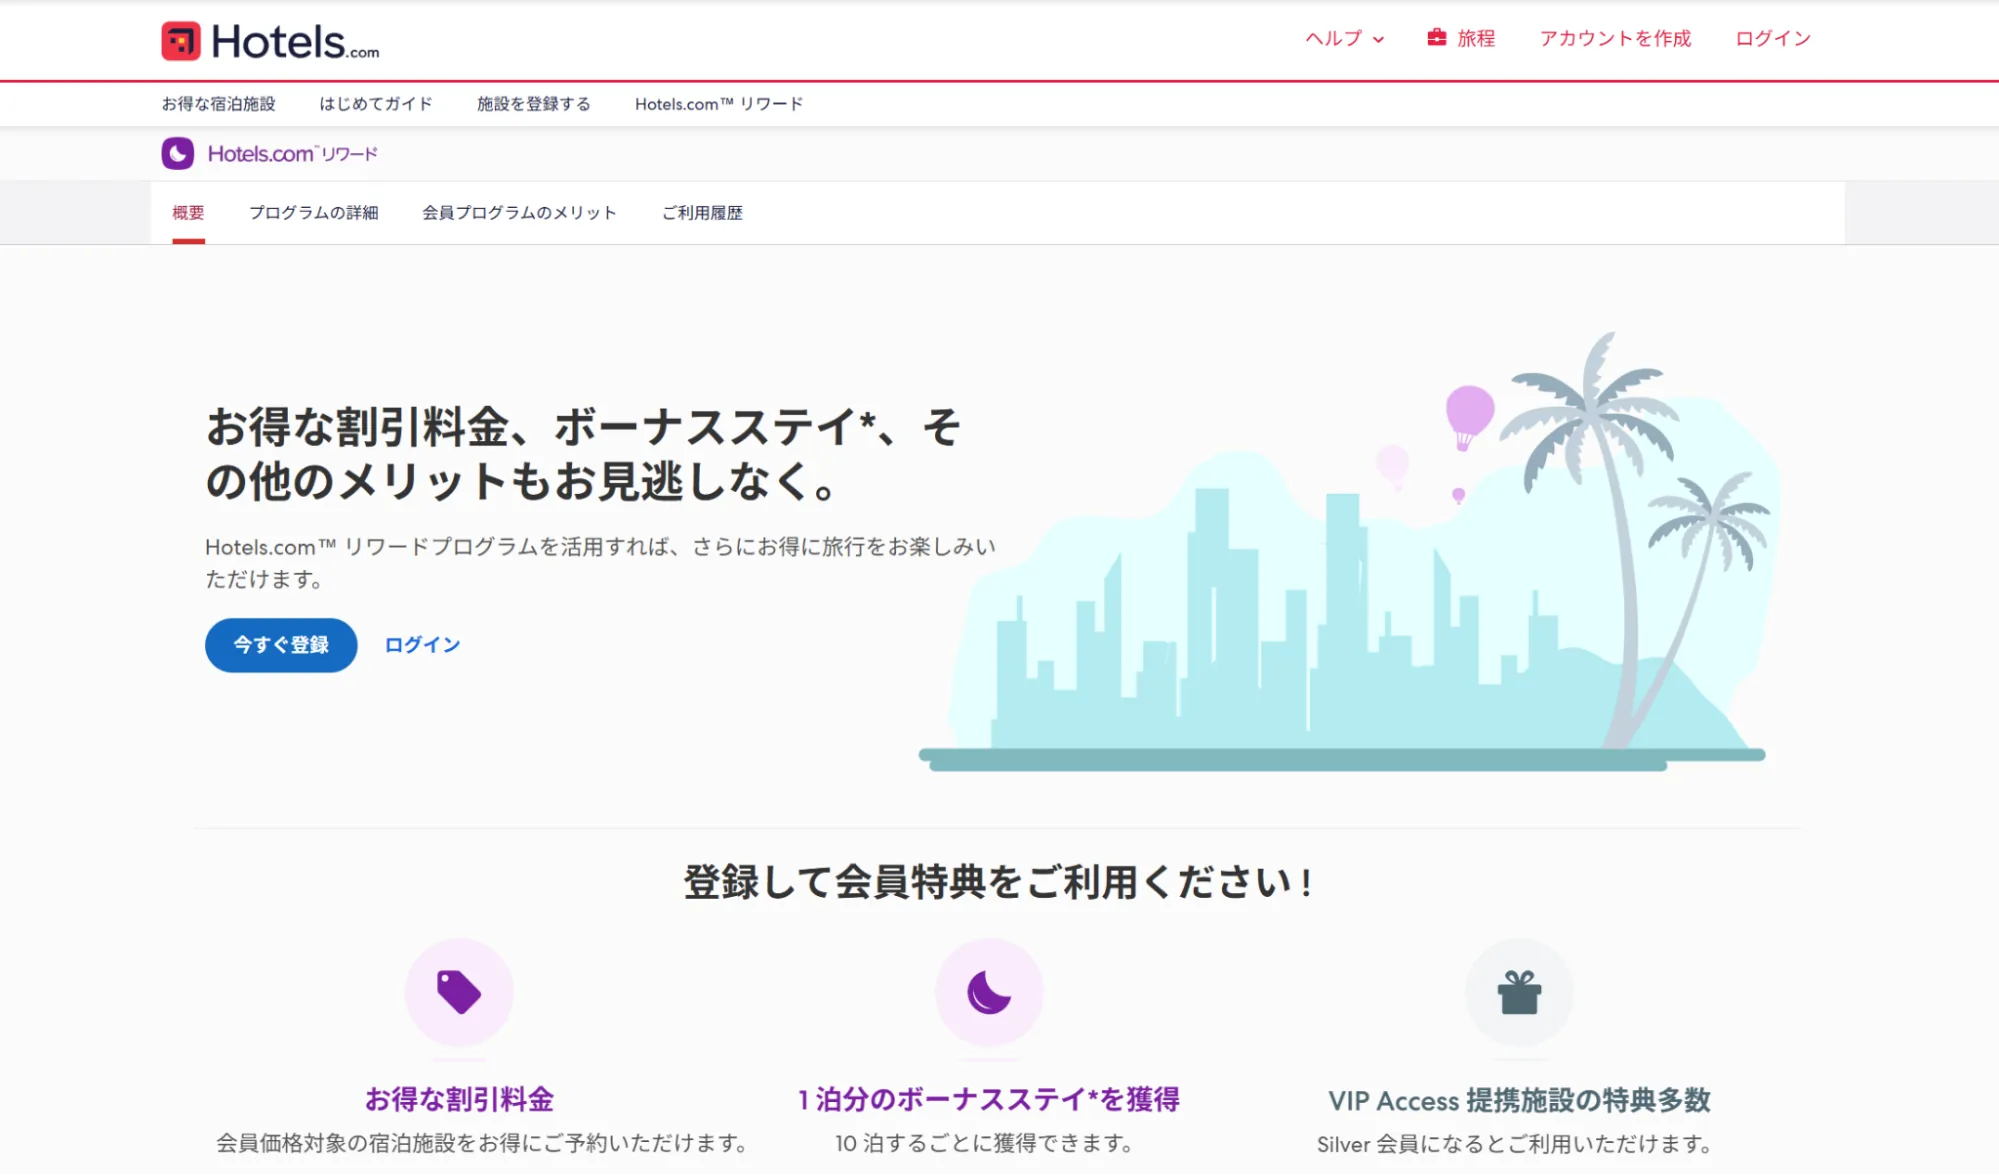Open the ご利用履歴 tab
The height and width of the screenshot is (1175, 1999).
[702, 213]
